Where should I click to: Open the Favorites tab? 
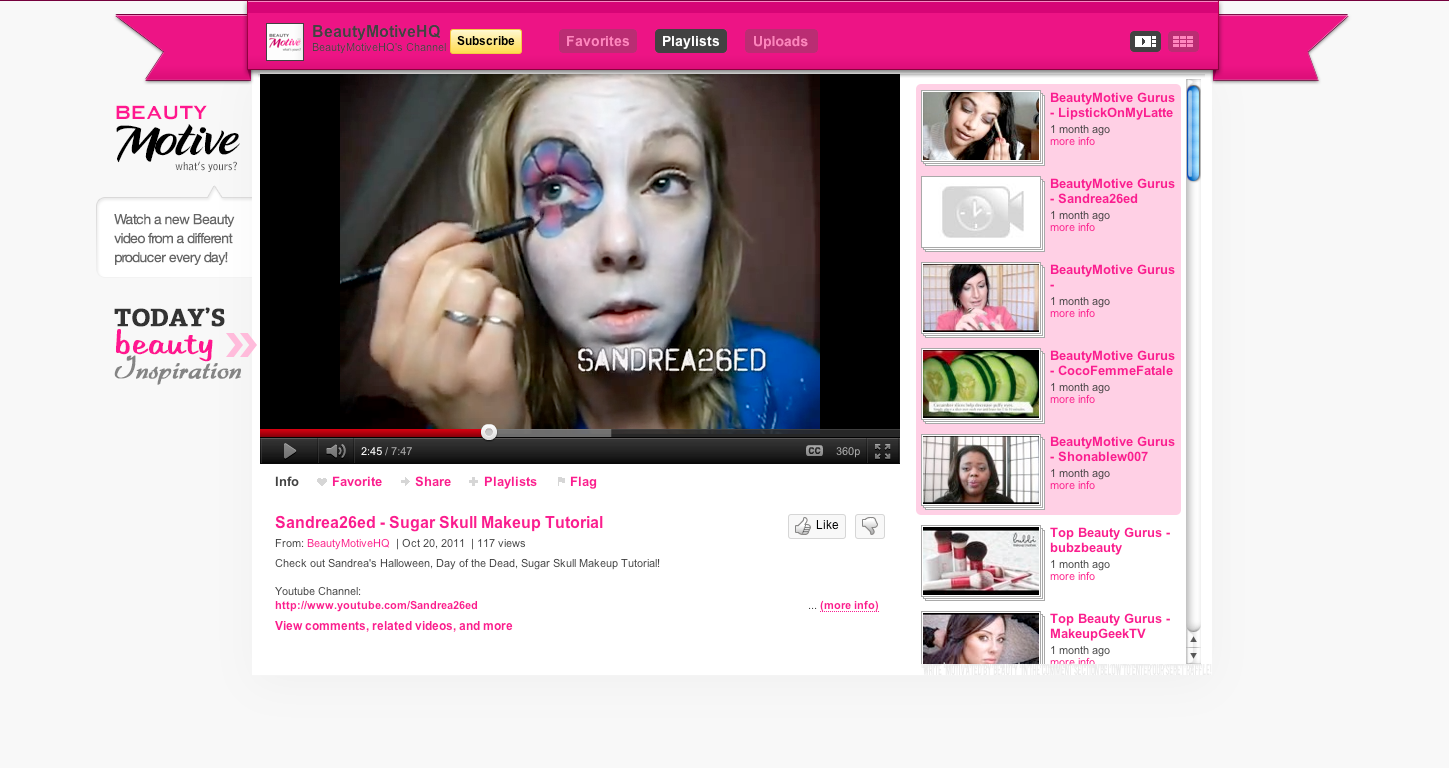pyautogui.click(x=598, y=41)
